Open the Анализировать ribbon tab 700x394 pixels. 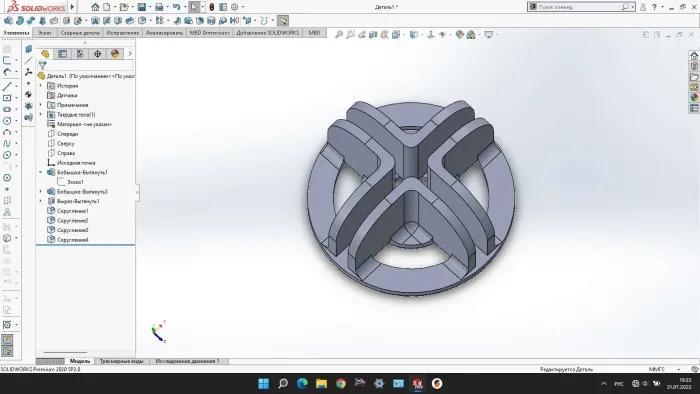point(164,33)
